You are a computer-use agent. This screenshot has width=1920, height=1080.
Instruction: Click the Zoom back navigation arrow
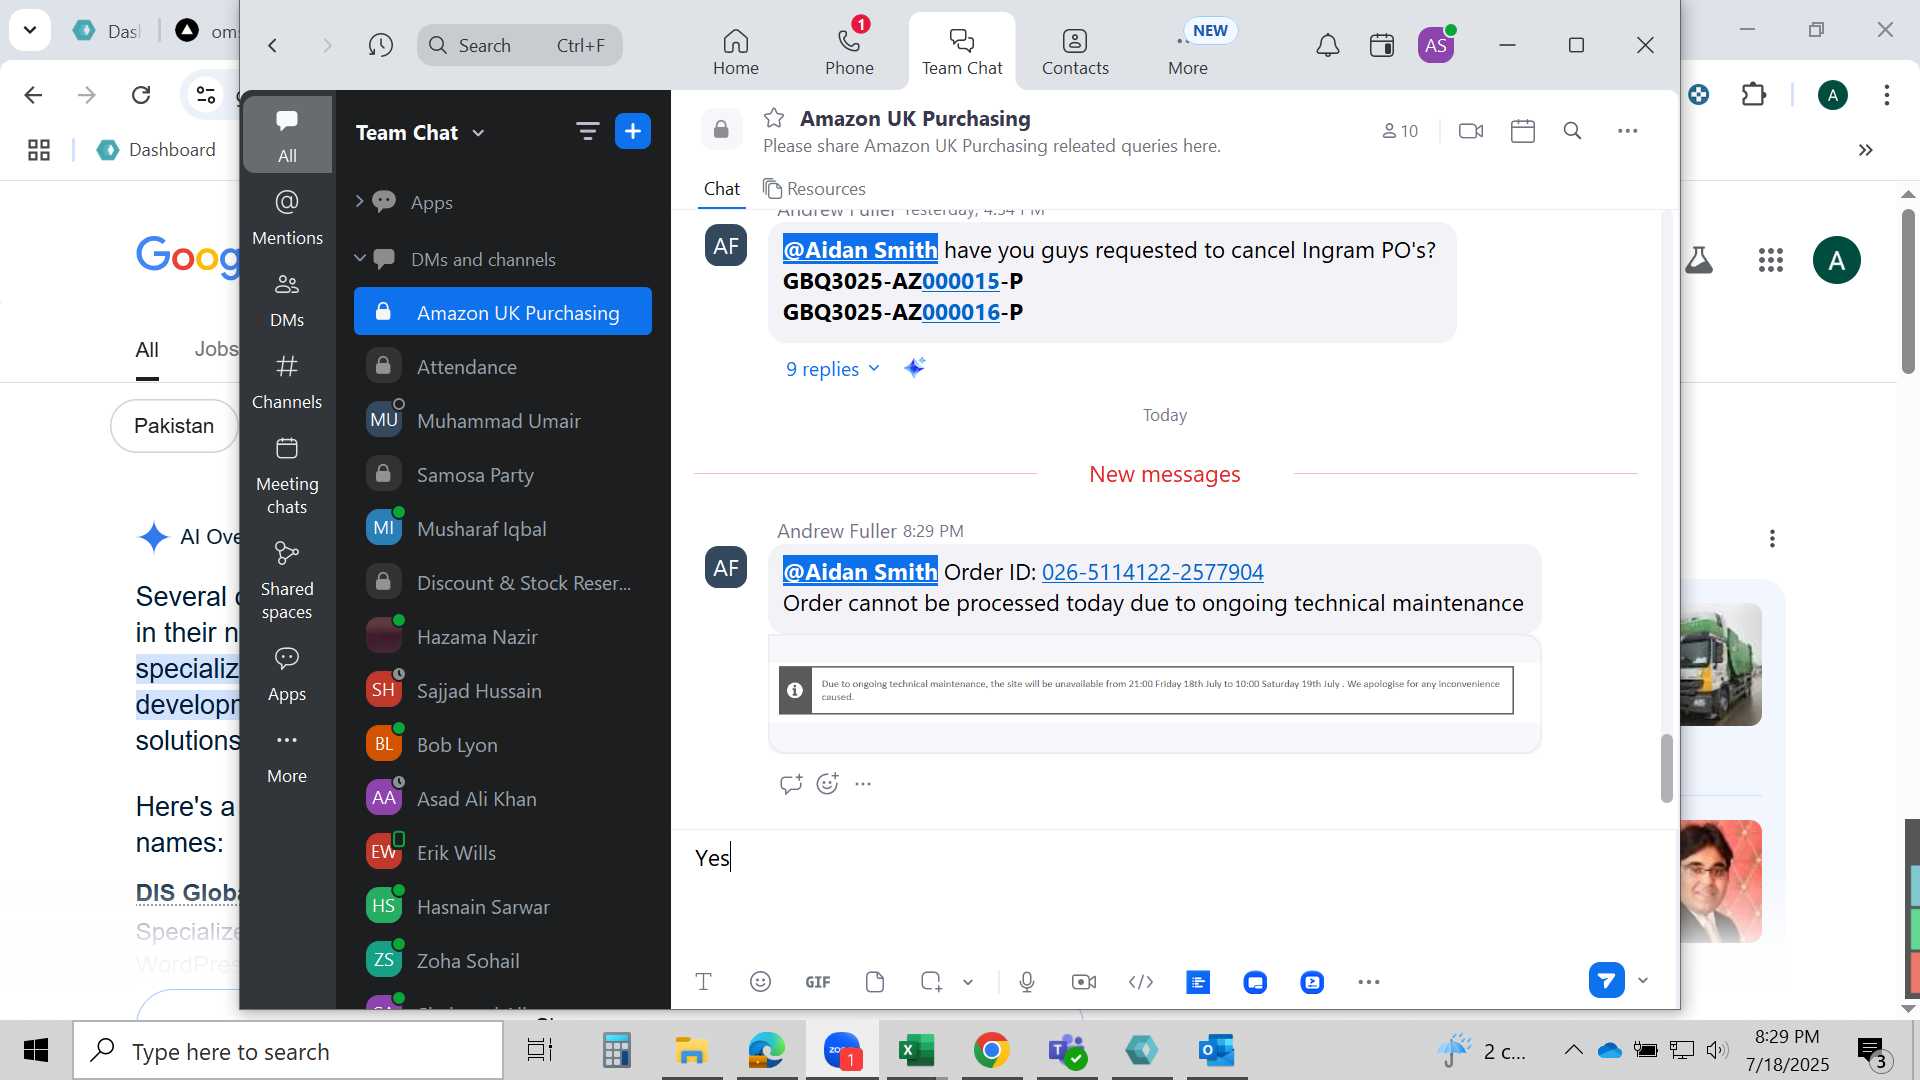[x=272, y=45]
